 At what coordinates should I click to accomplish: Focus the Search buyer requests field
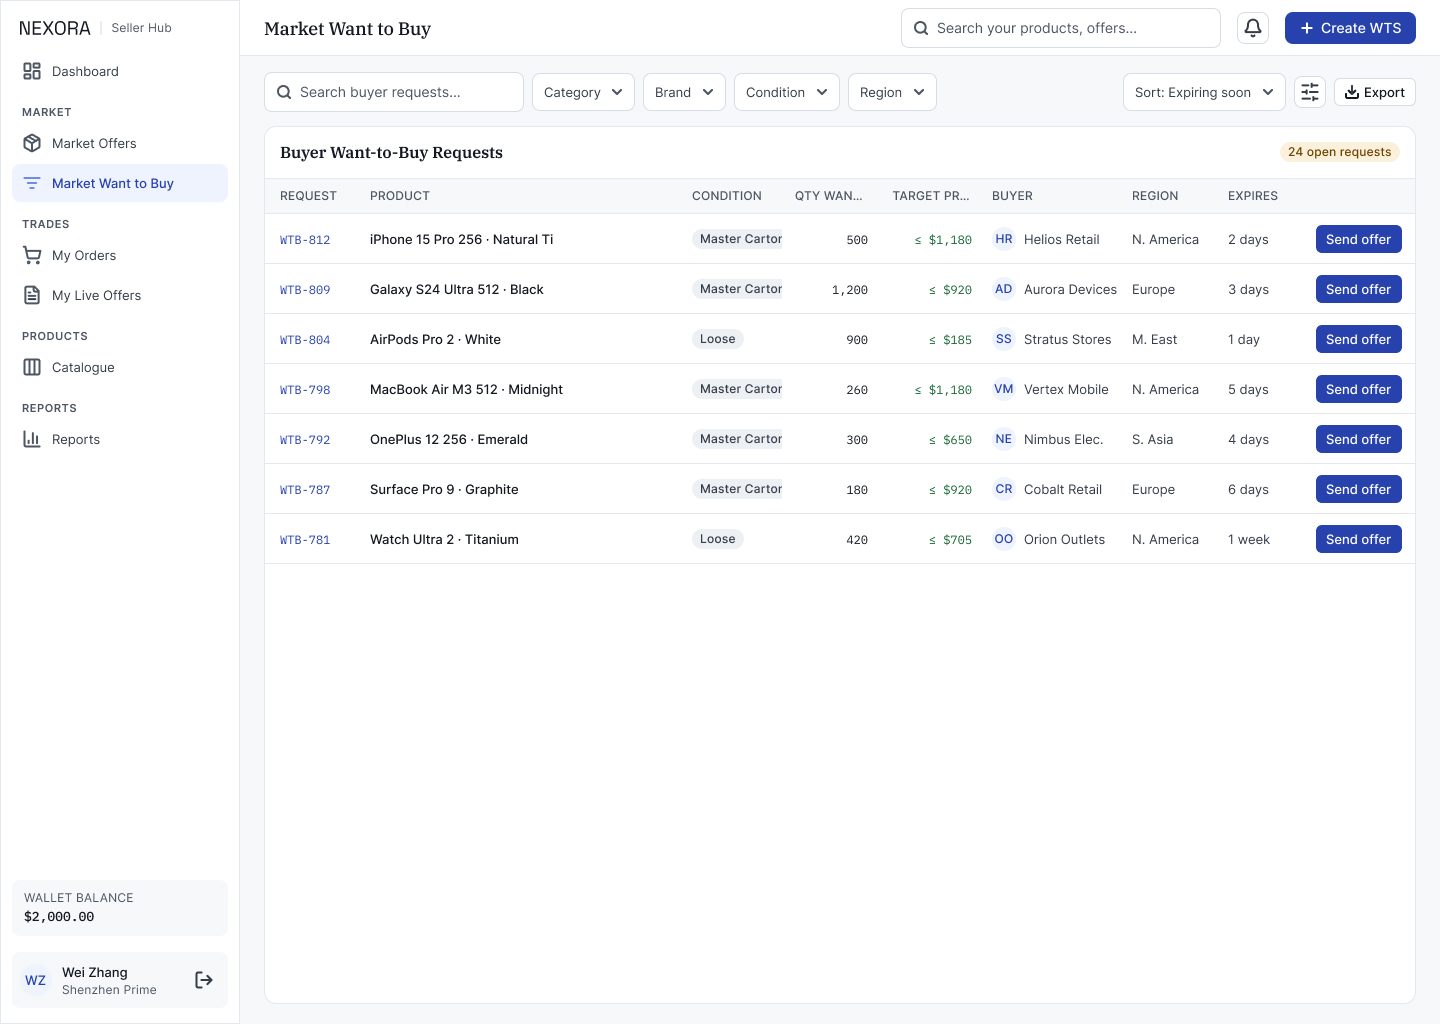coord(394,92)
